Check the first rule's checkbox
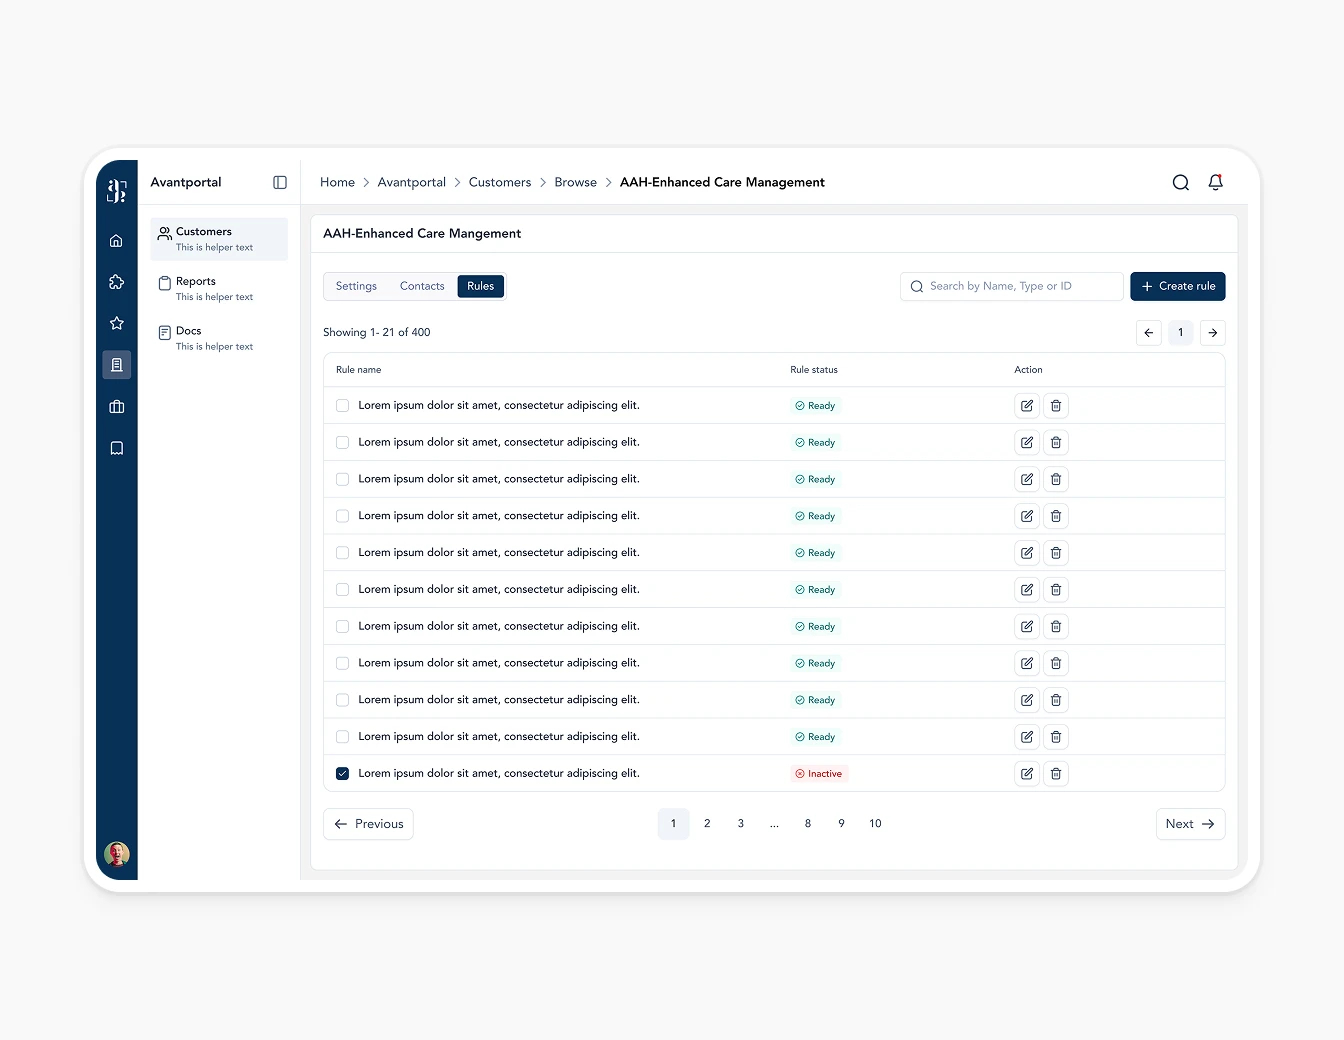 pos(342,406)
